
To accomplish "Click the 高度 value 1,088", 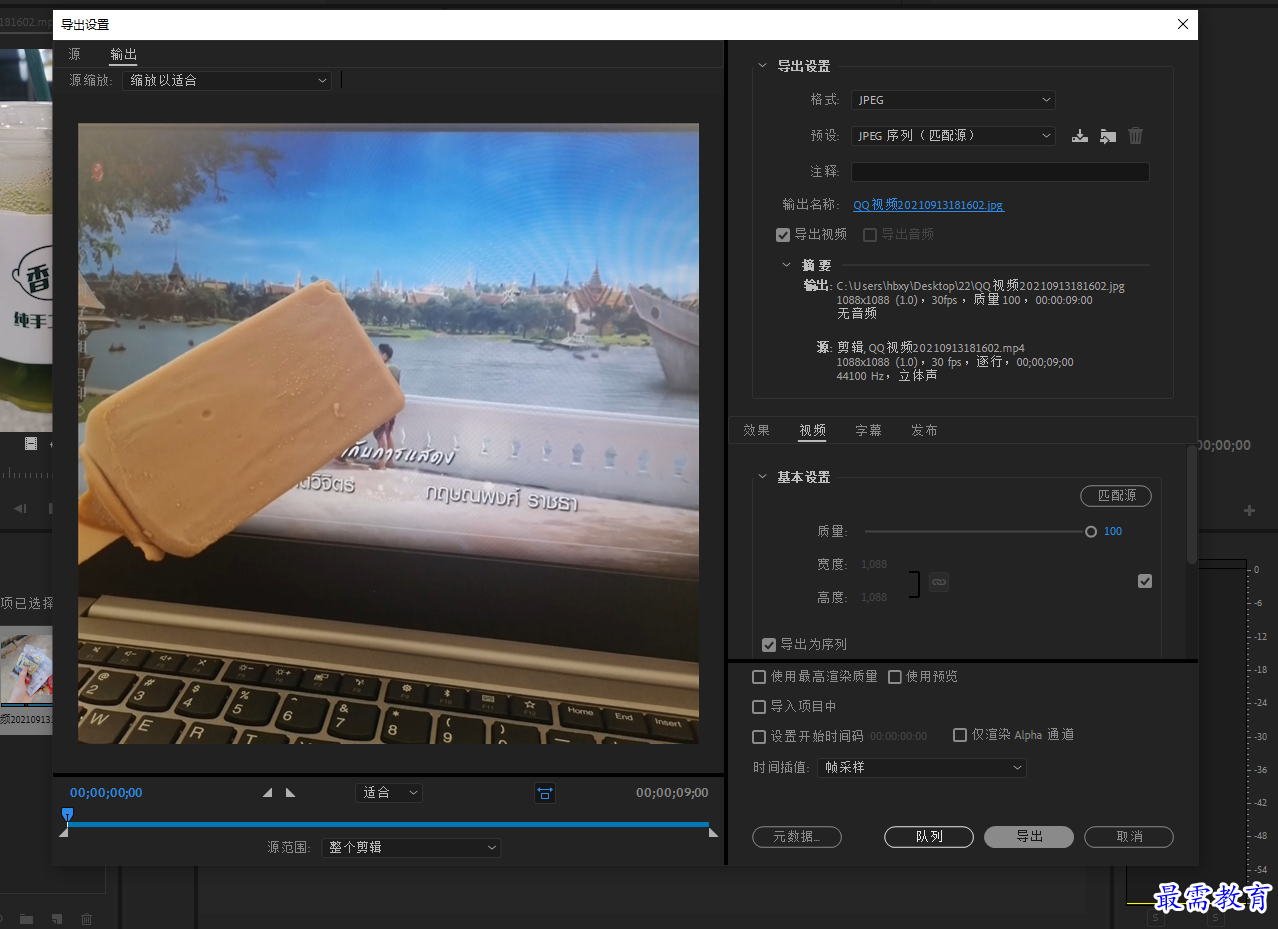I will [874, 598].
